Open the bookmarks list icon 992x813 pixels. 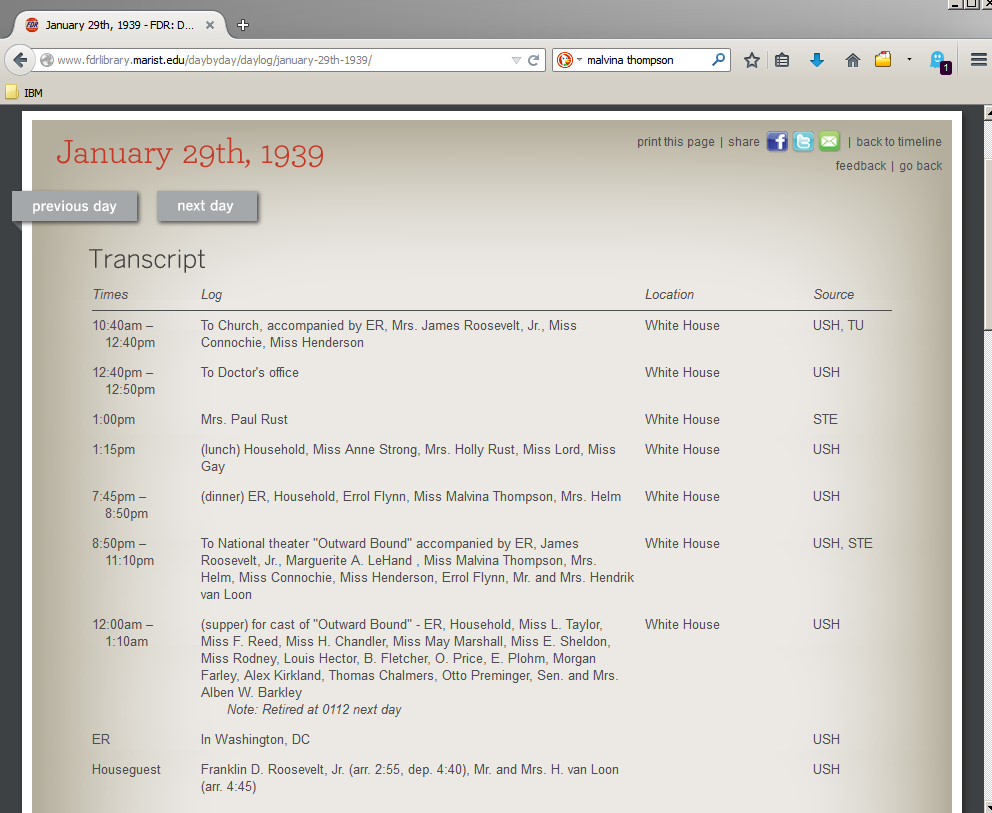click(782, 60)
